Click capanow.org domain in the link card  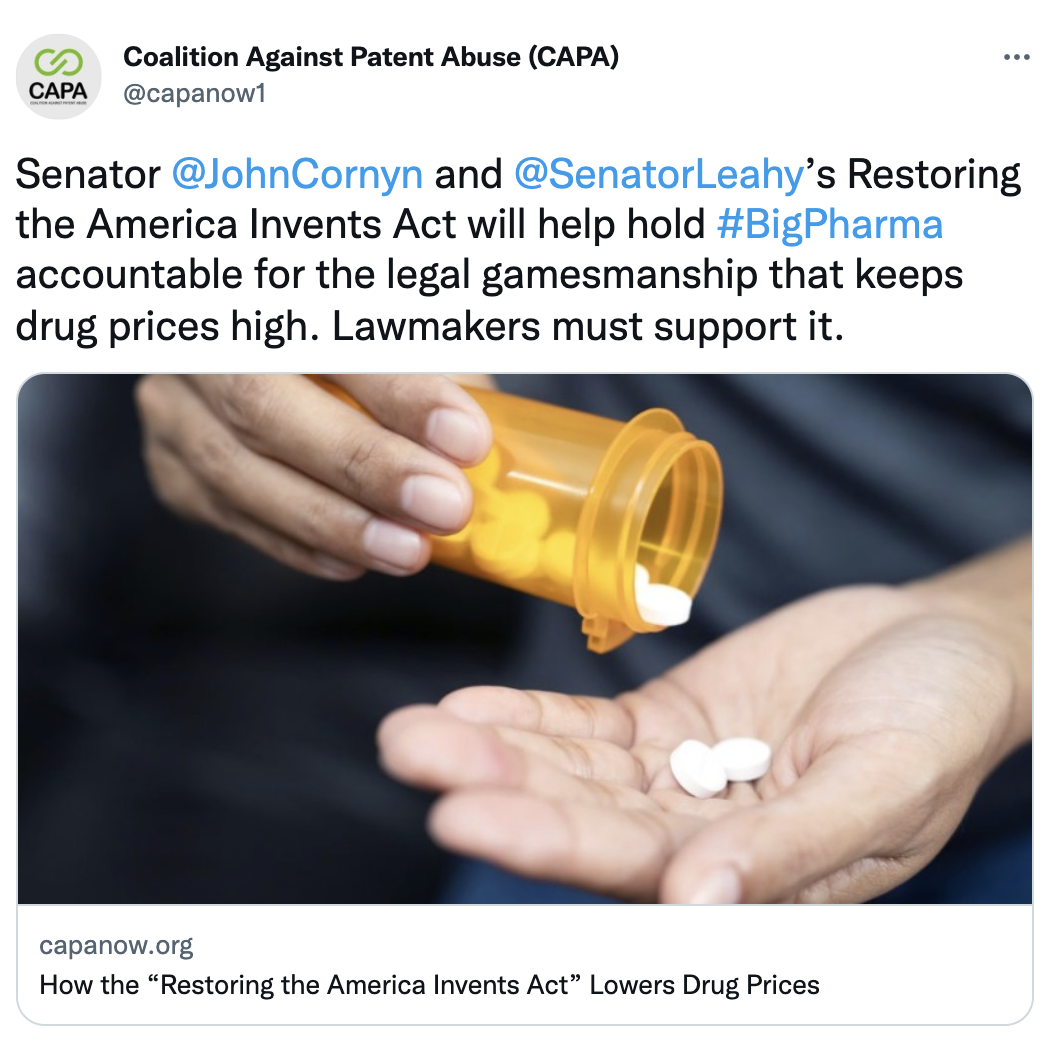click(116, 945)
